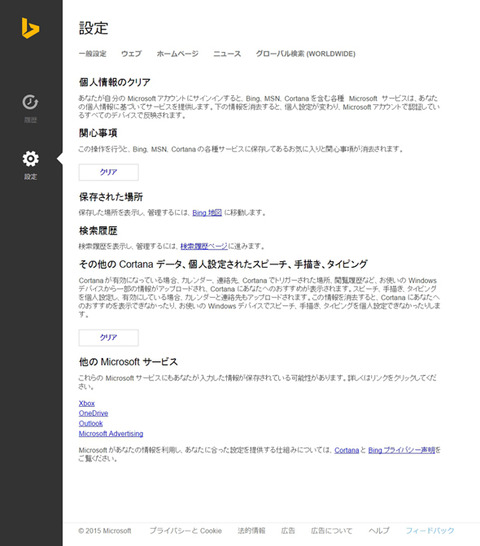Open the Bing 地図 link
480x546 pixels.
pos(207,212)
